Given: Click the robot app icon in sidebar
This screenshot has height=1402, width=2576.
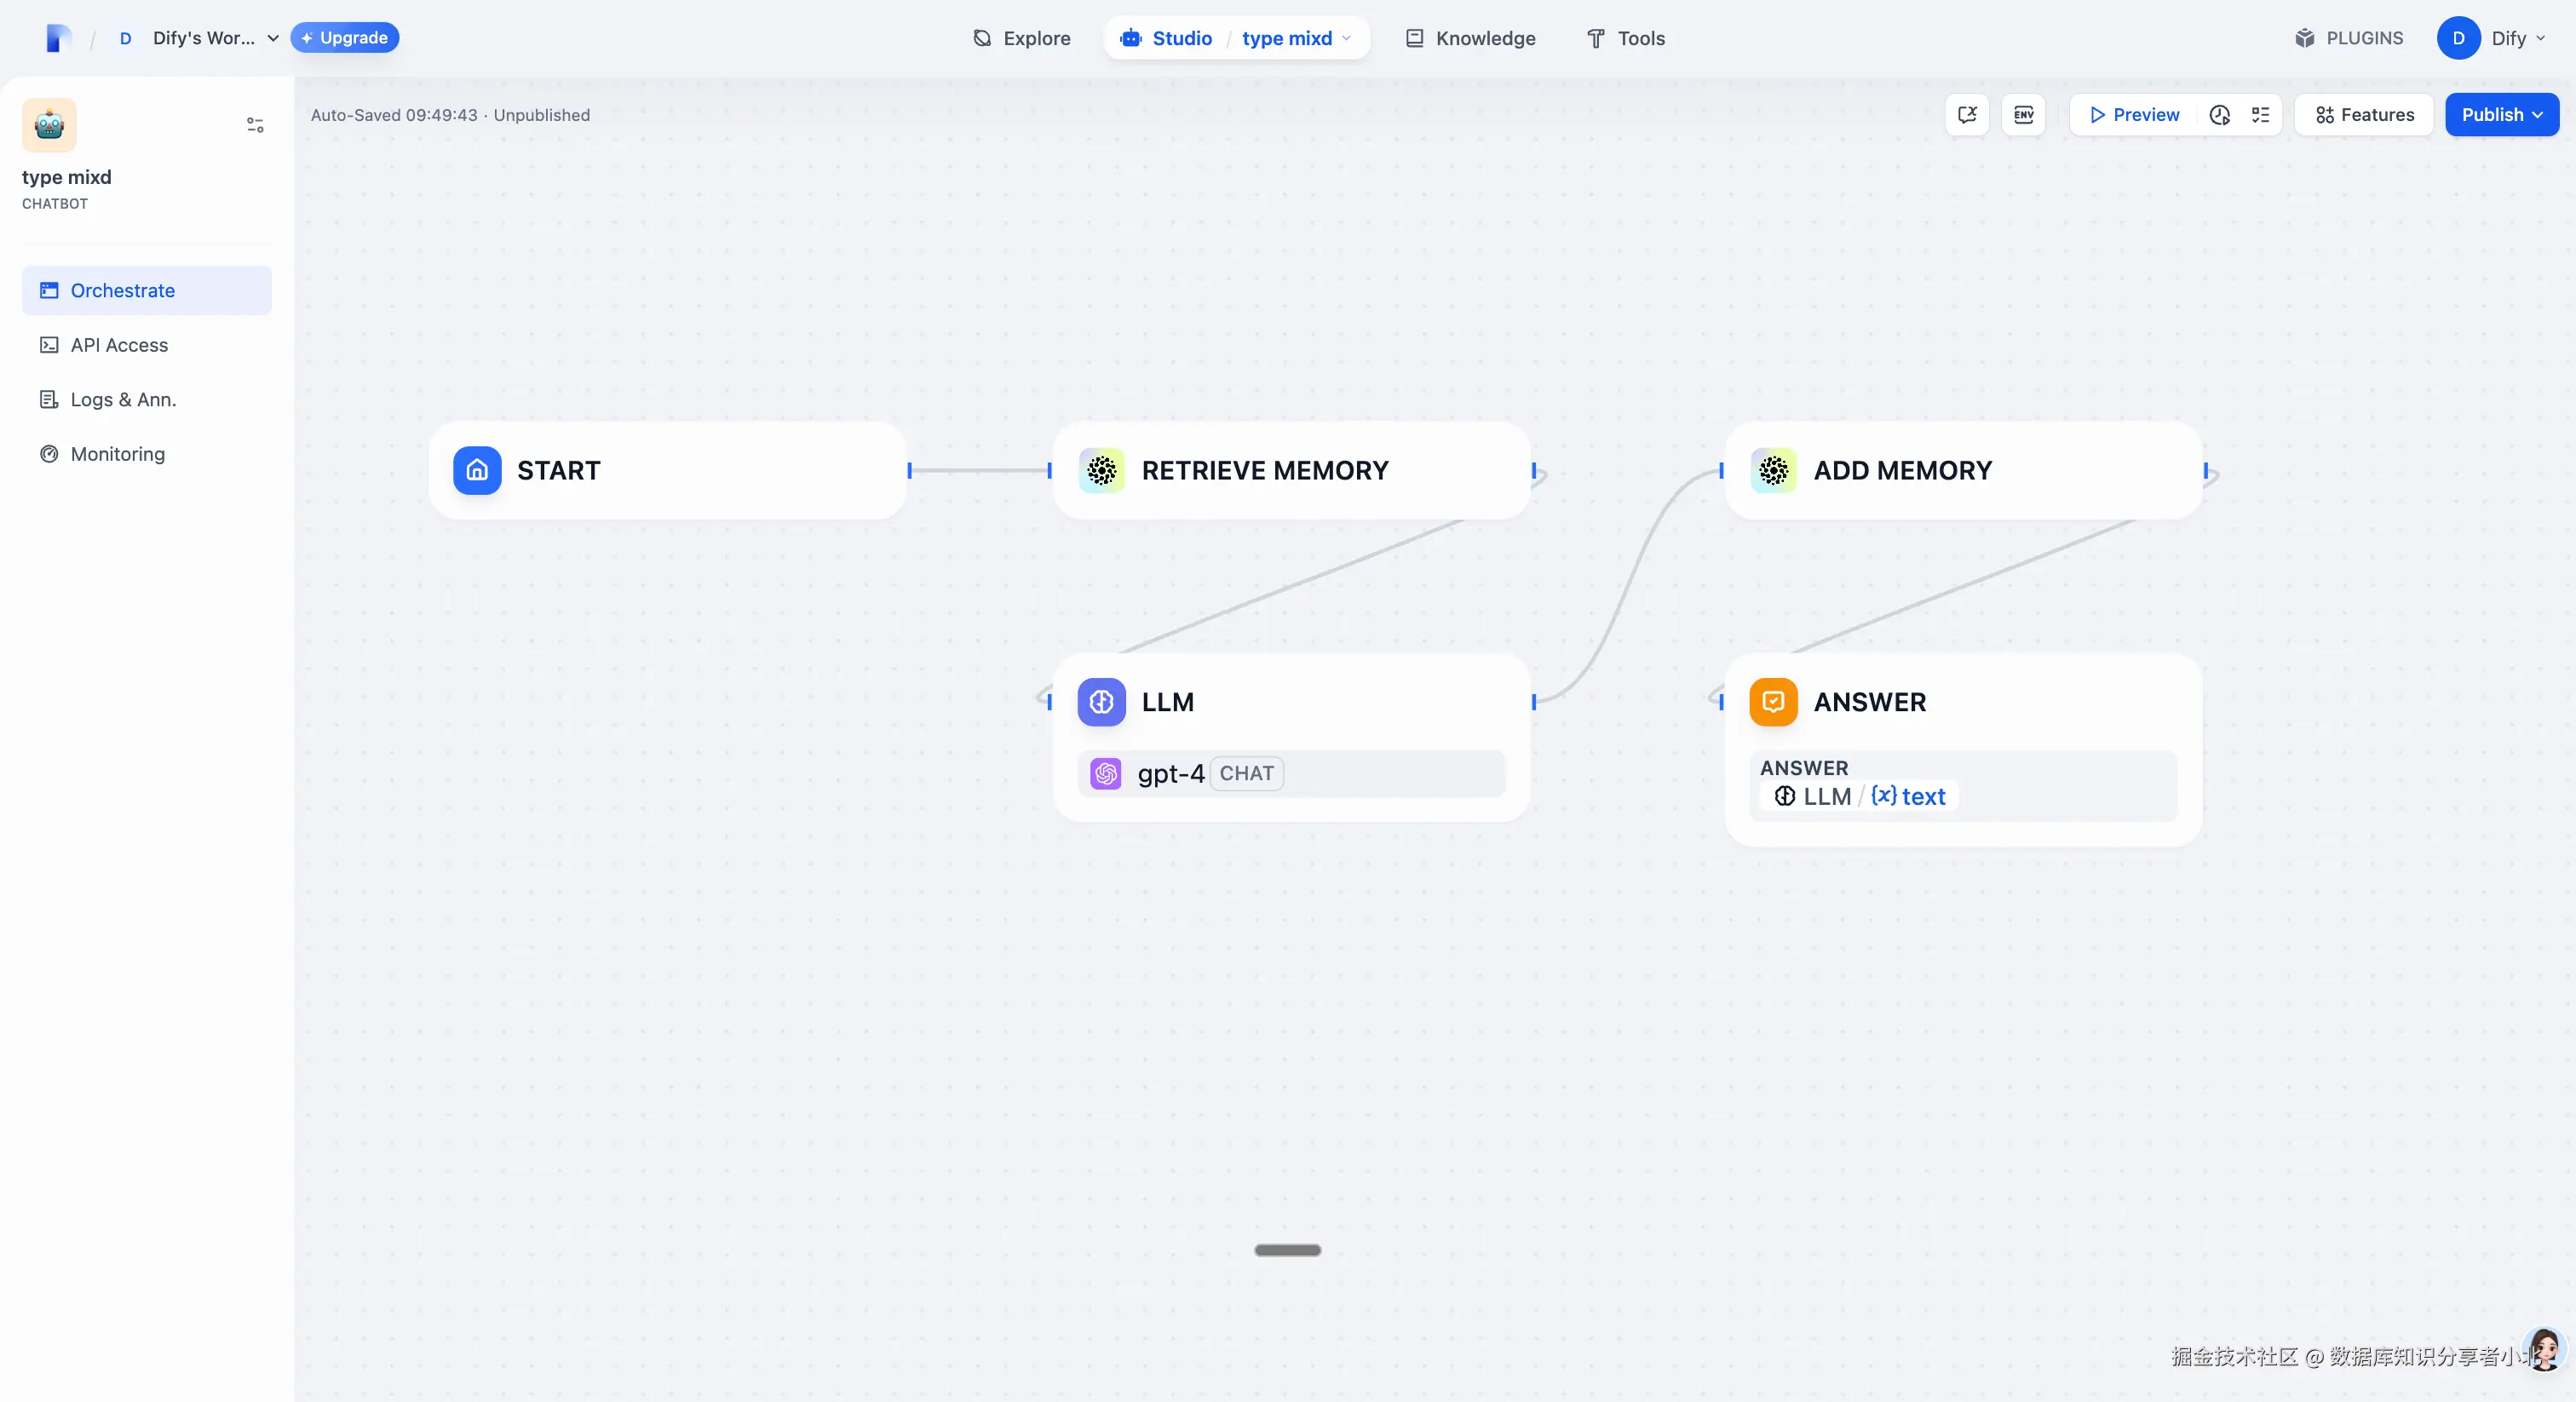Looking at the screenshot, I should pyautogui.click(x=49, y=125).
